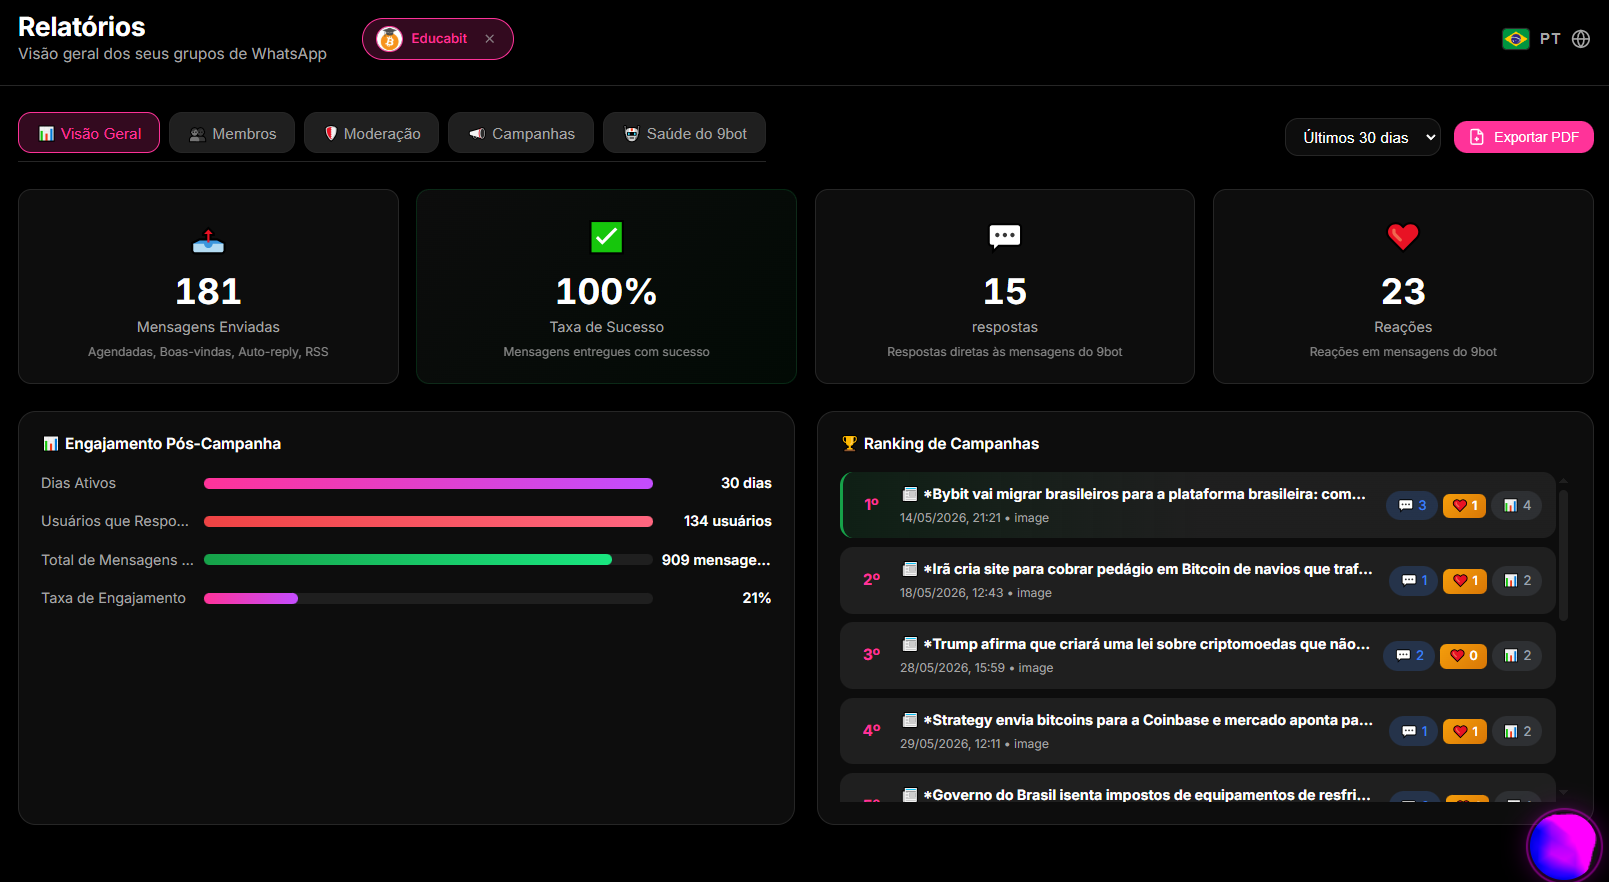Click the Brazil flag icon
1609x882 pixels.
click(1516, 39)
